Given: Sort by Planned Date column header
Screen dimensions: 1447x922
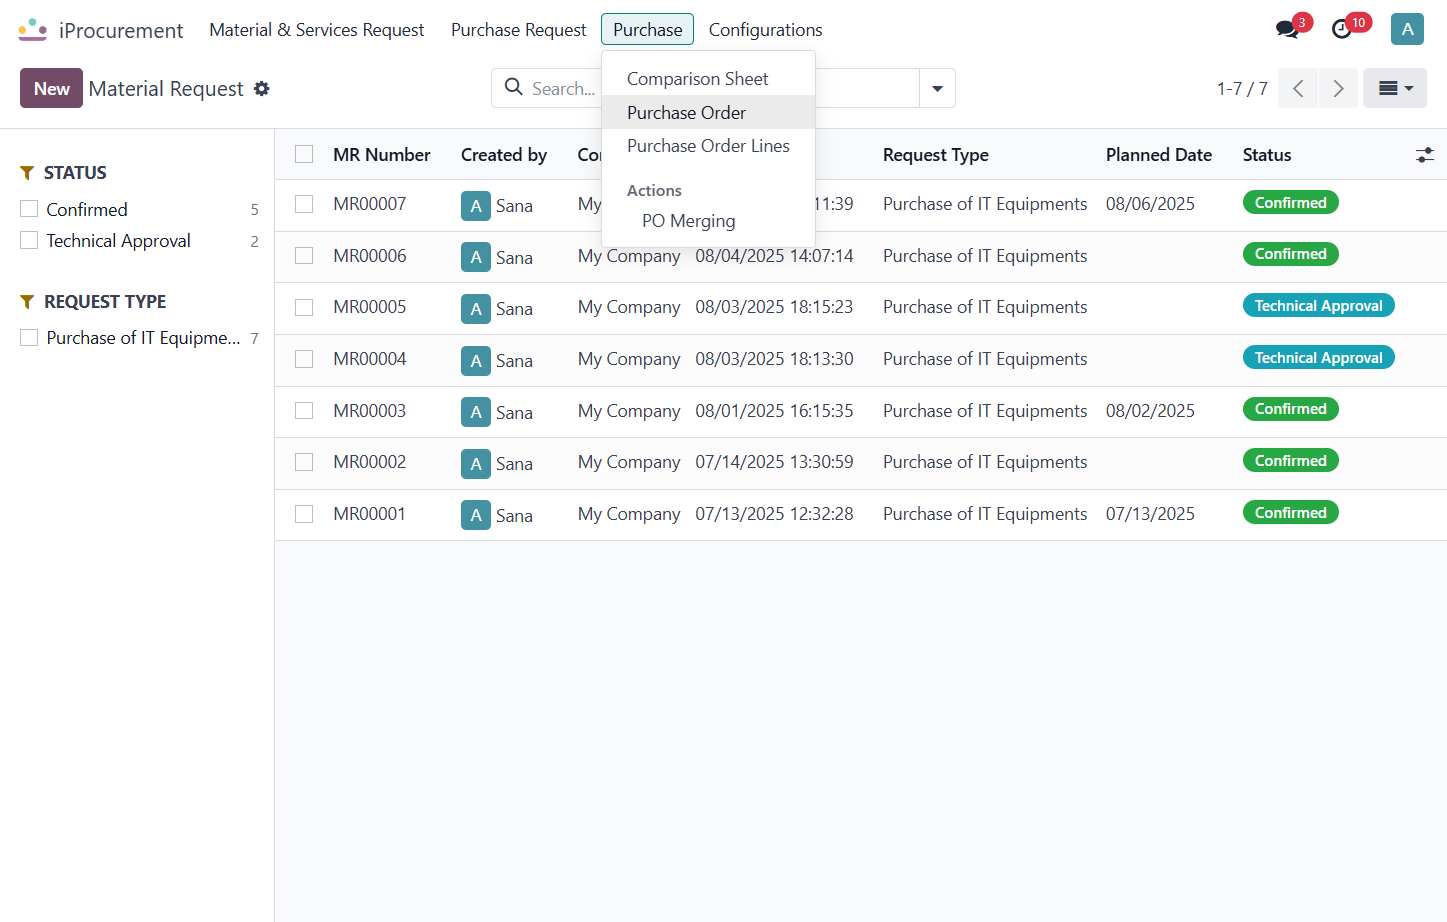Looking at the screenshot, I should tap(1159, 155).
